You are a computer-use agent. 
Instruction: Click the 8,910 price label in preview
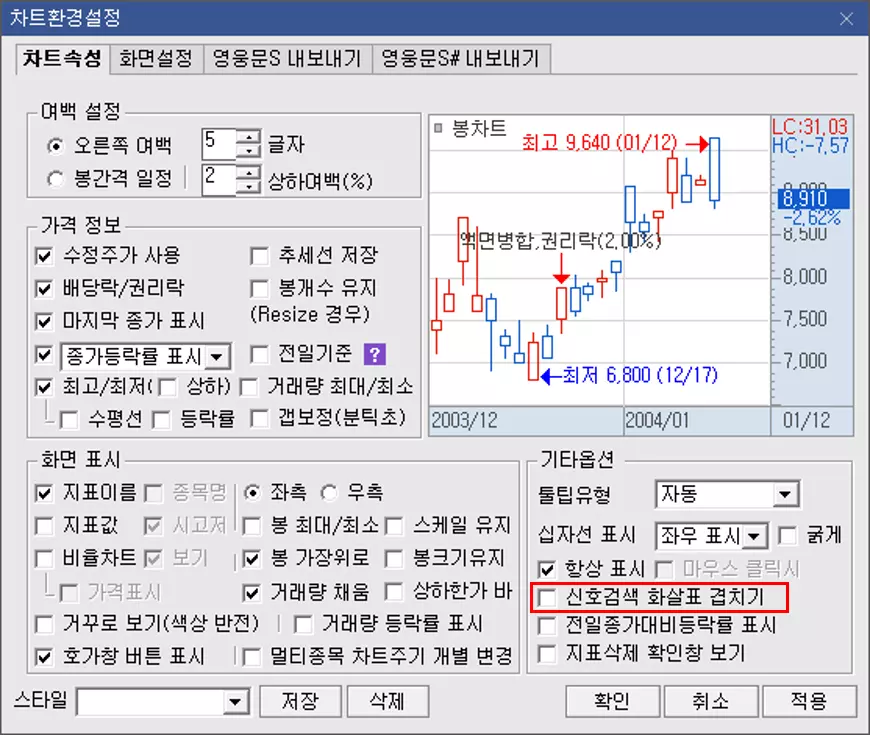pos(813,199)
